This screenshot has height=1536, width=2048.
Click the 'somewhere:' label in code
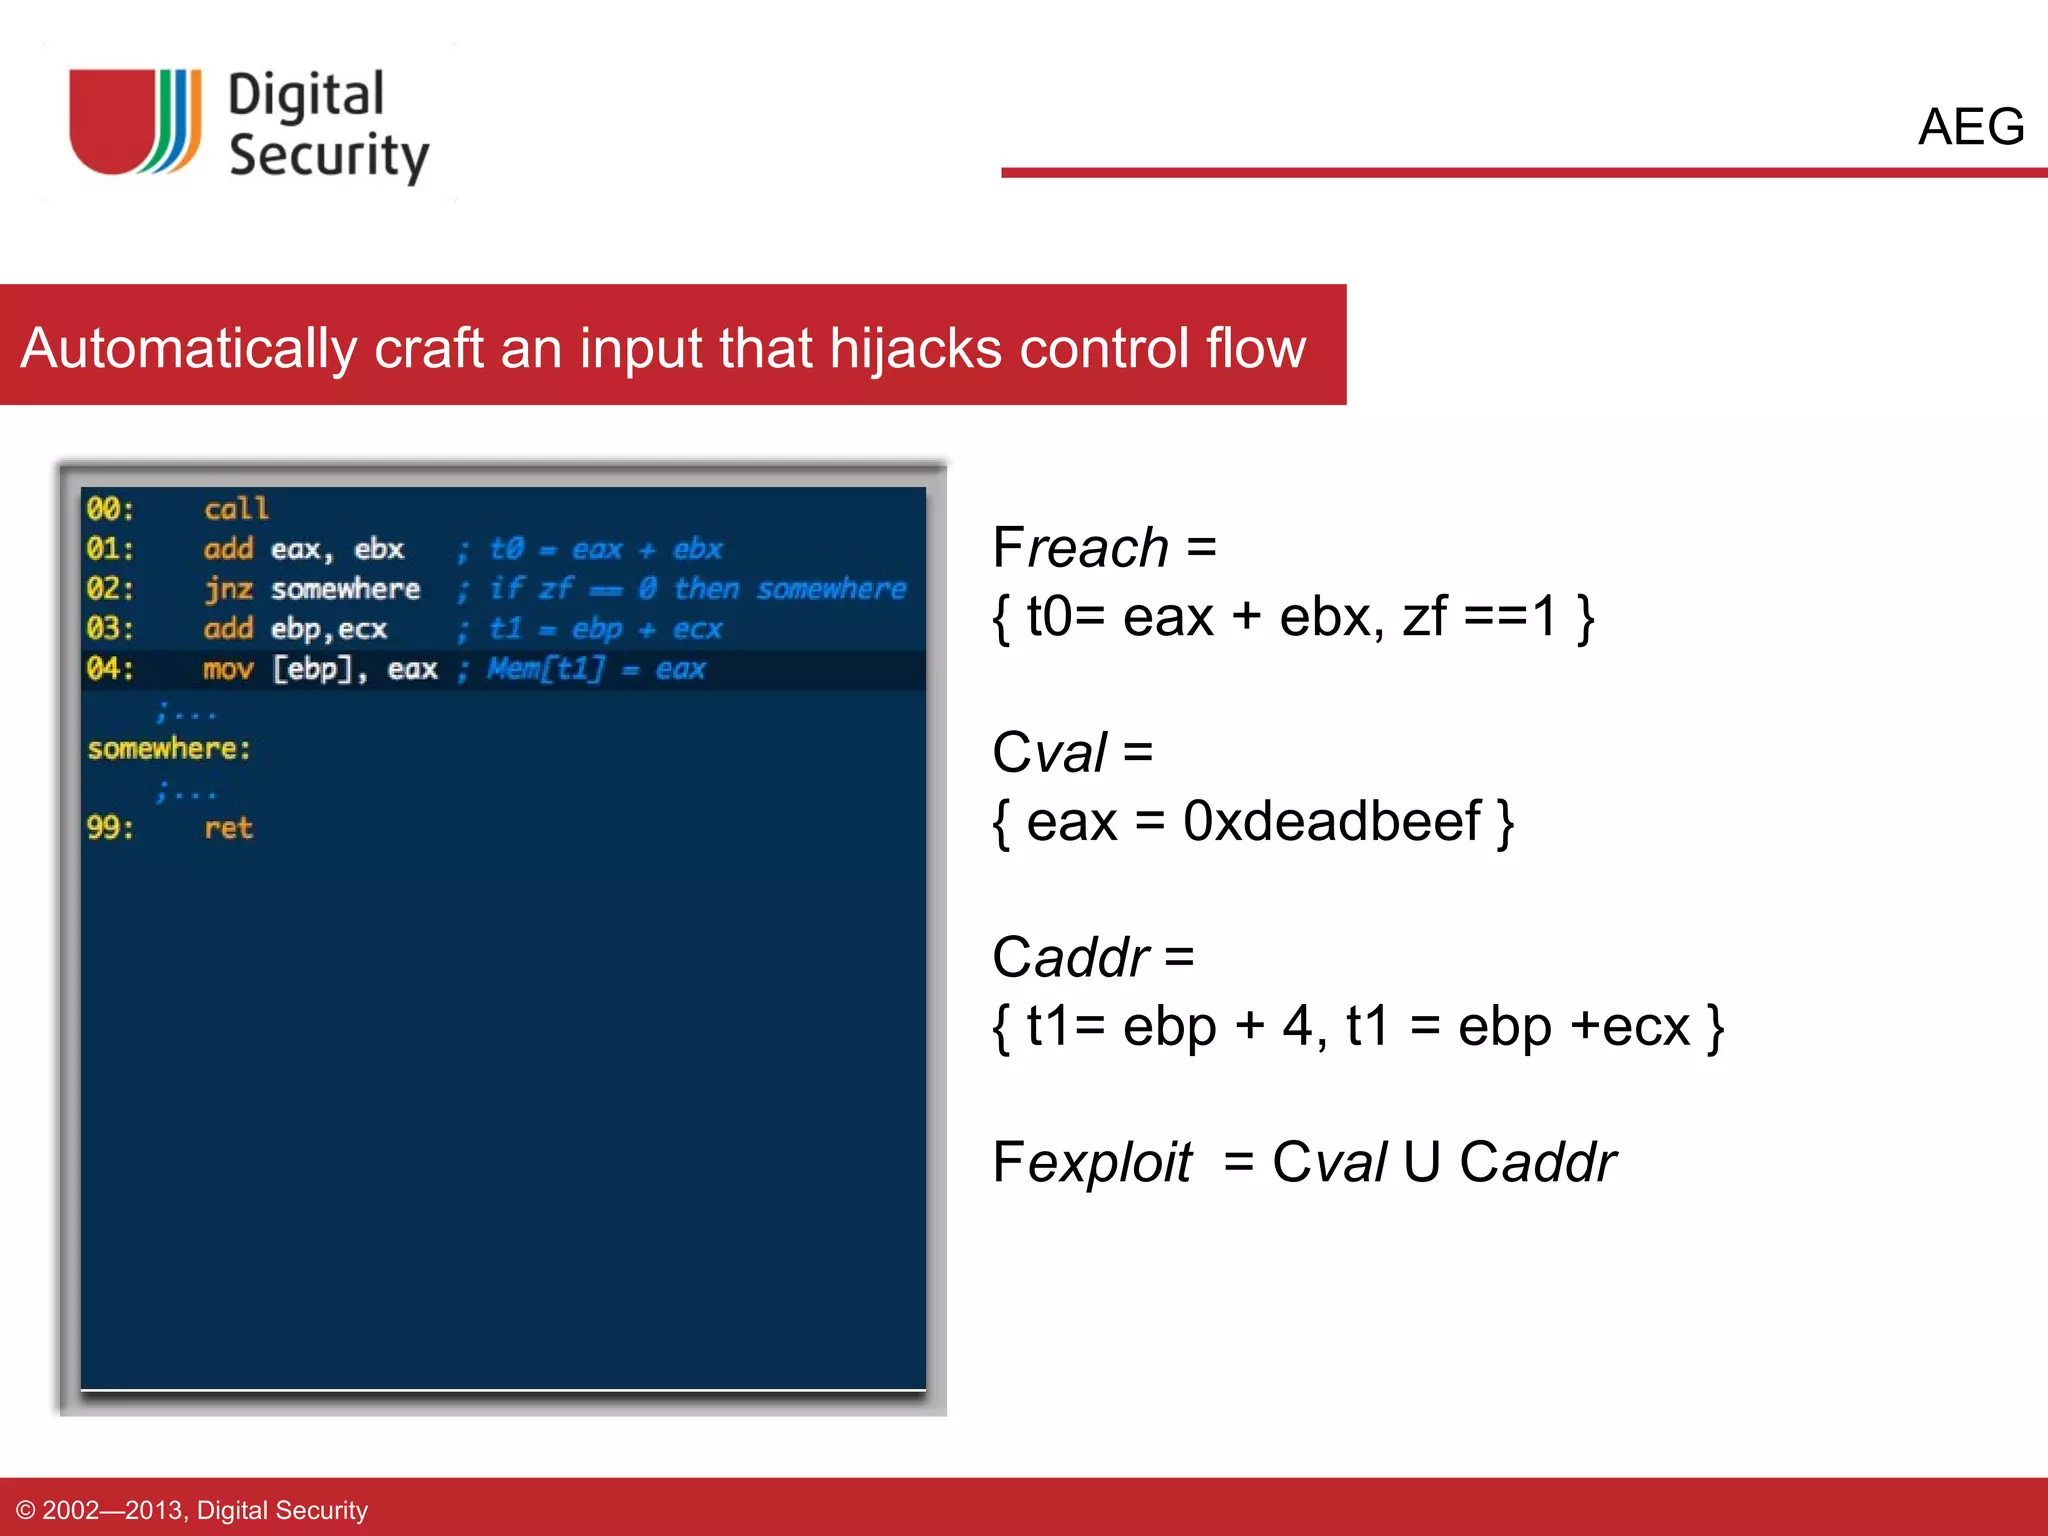(169, 748)
